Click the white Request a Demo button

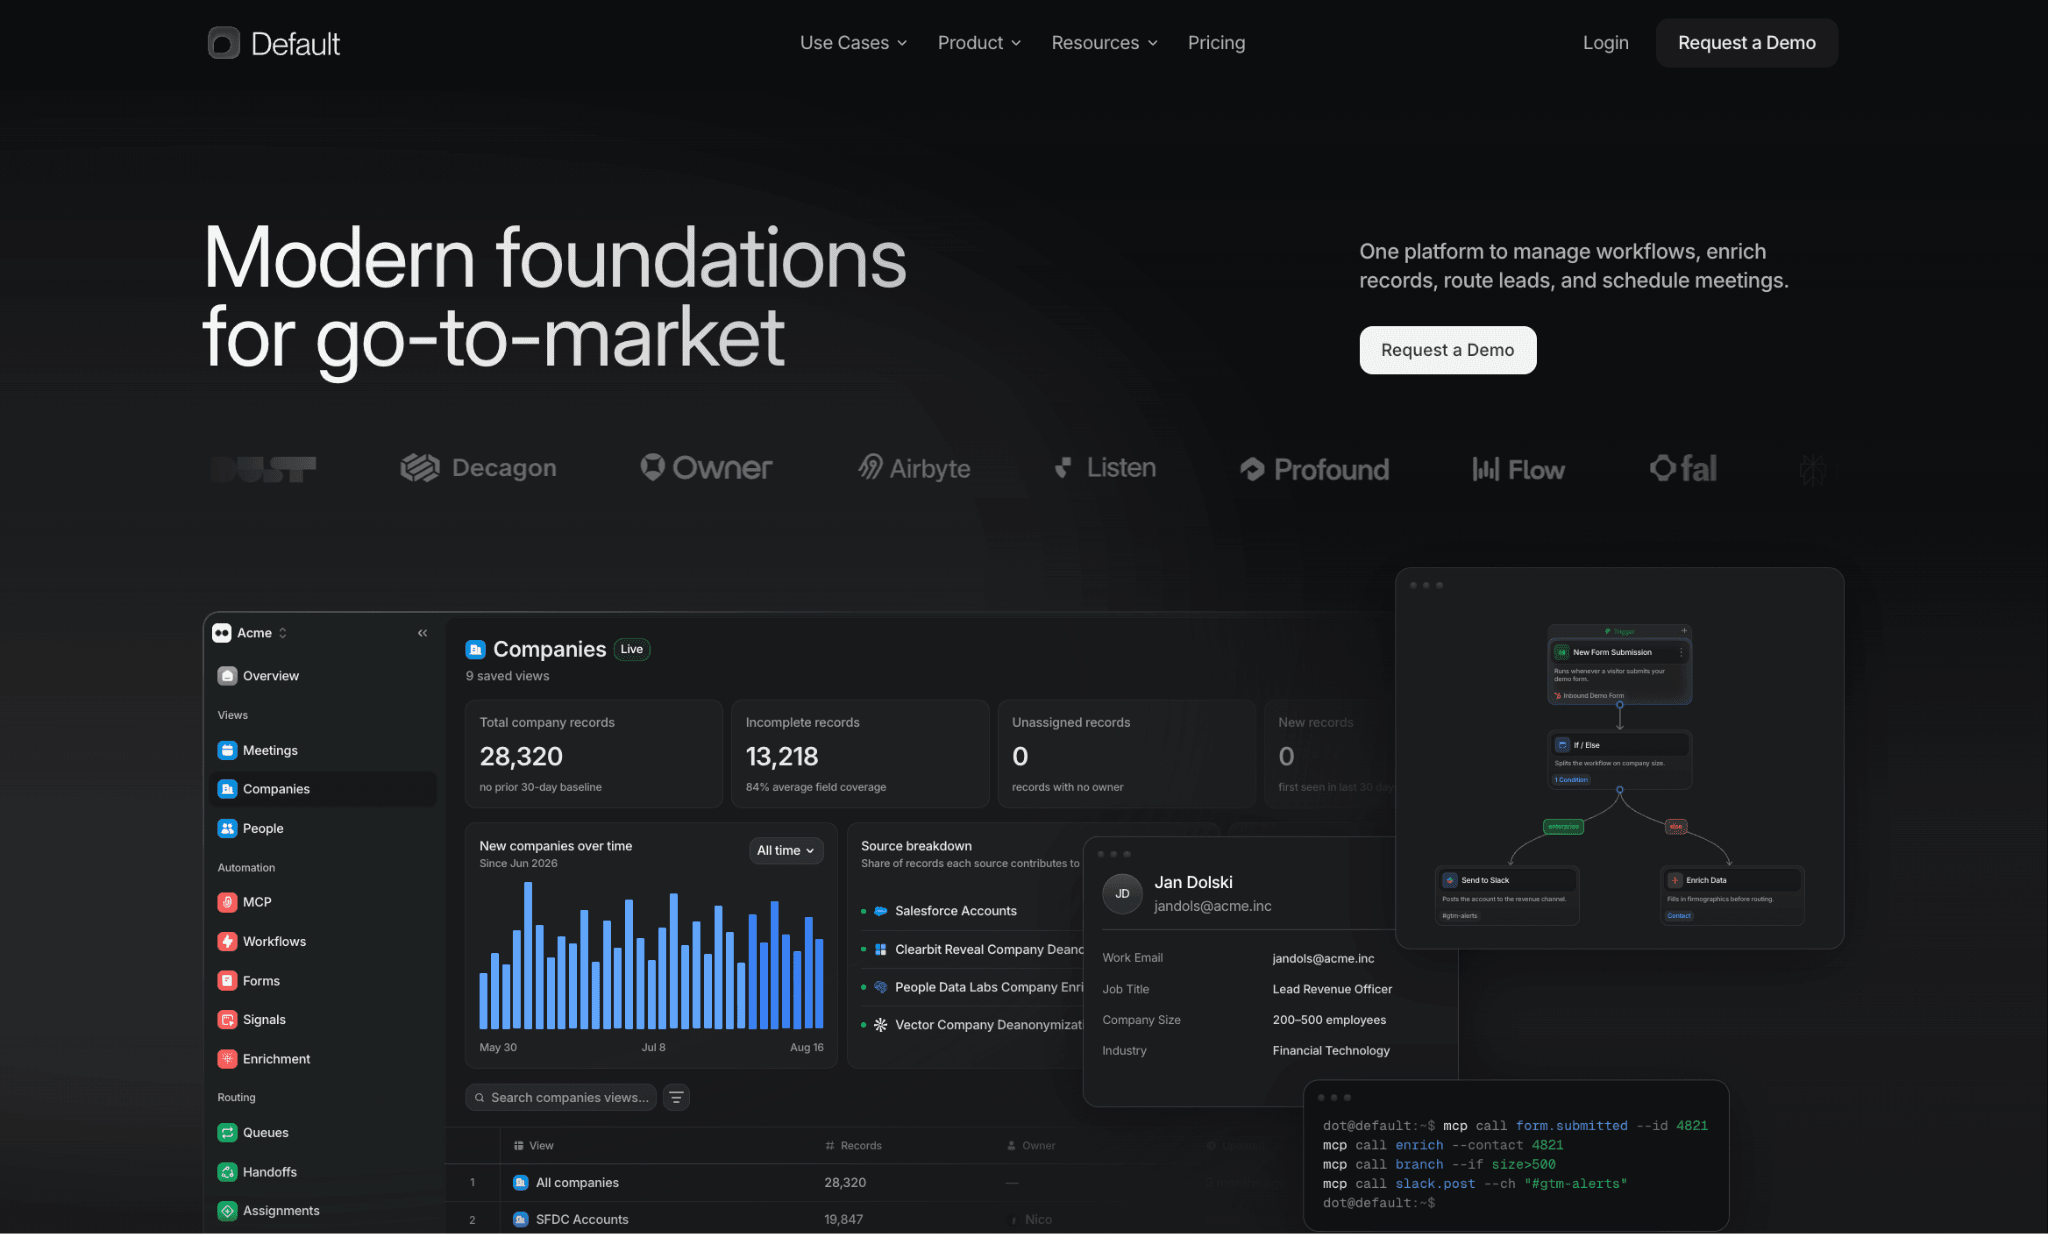click(x=1448, y=350)
